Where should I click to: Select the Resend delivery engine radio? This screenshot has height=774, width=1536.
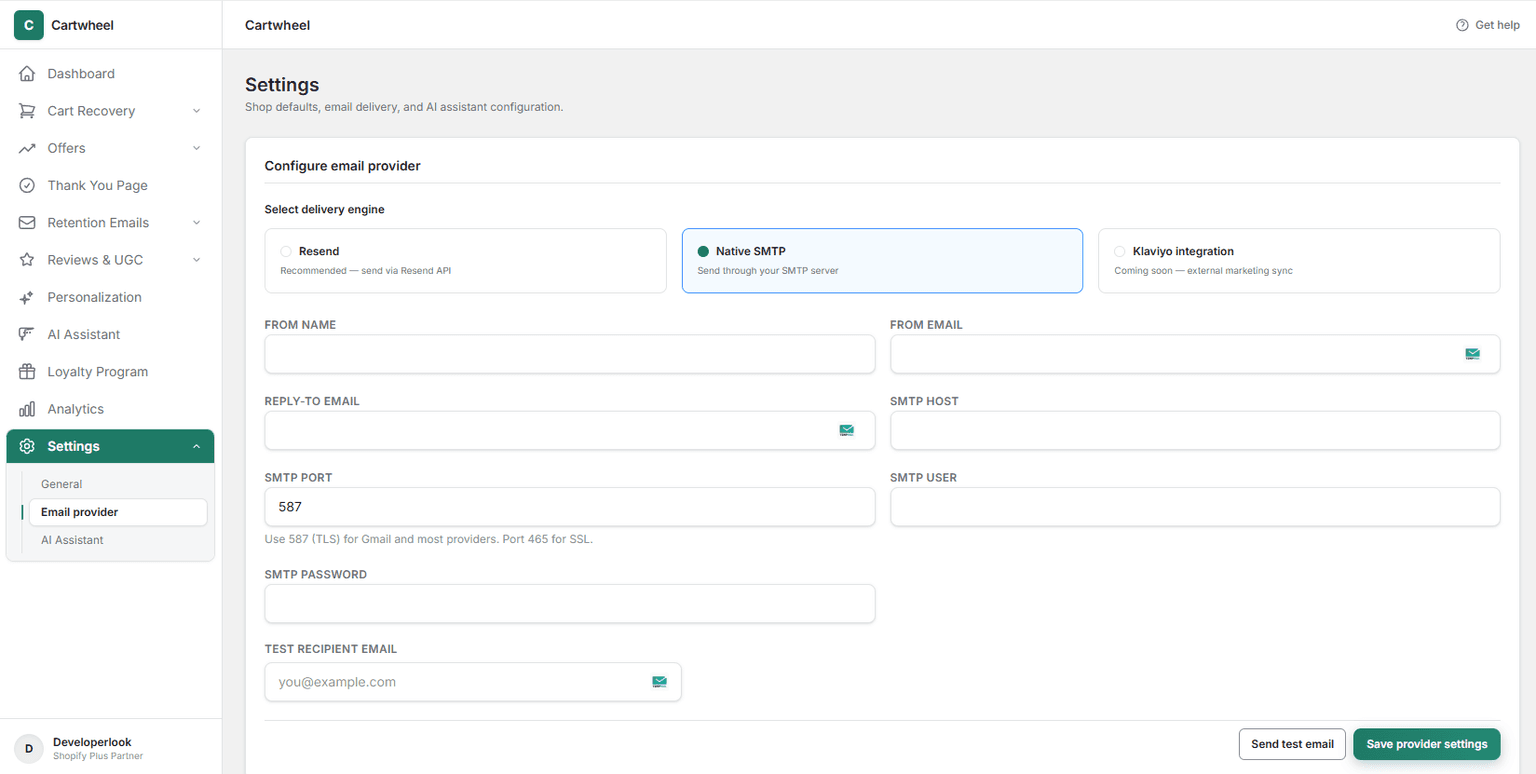point(286,252)
